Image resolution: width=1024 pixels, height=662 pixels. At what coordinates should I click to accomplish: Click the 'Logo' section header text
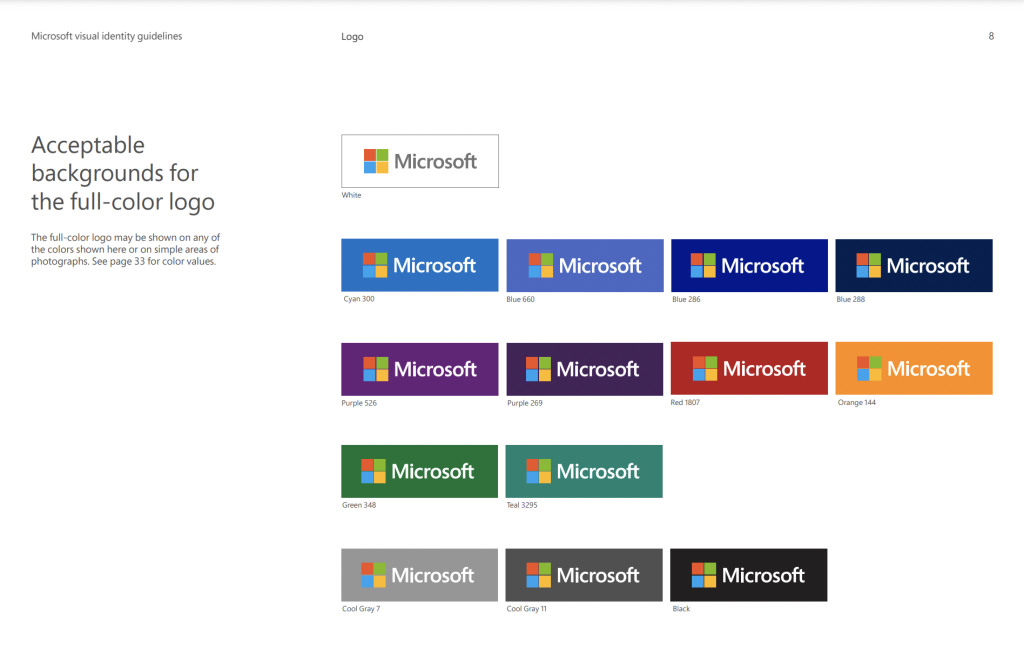pyautogui.click(x=352, y=37)
